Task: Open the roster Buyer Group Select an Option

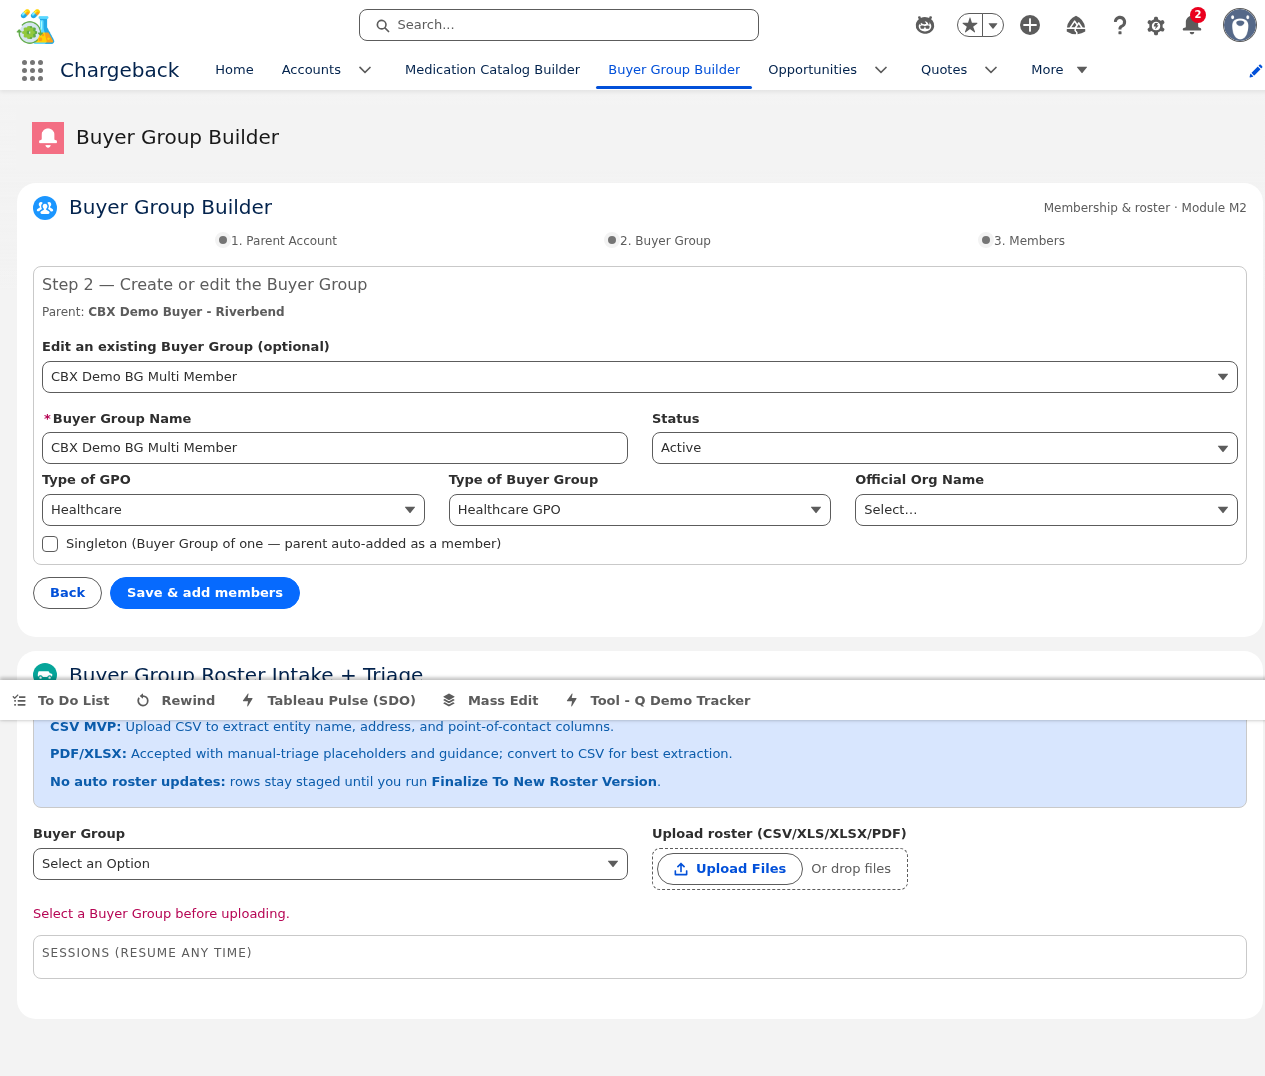Action: click(330, 864)
